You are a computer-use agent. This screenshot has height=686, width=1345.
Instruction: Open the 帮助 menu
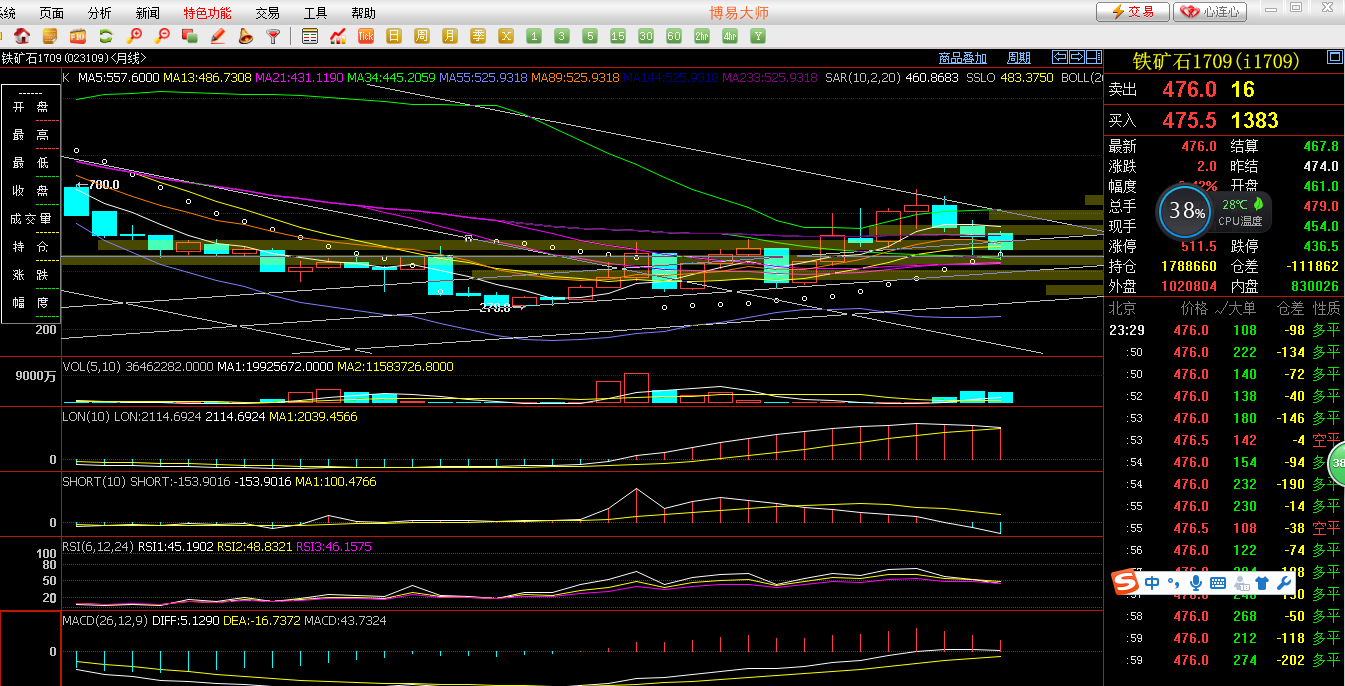coord(363,13)
